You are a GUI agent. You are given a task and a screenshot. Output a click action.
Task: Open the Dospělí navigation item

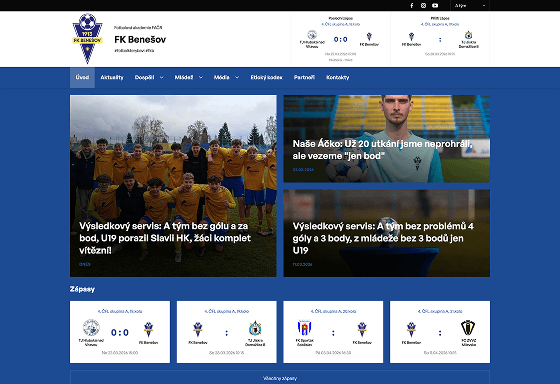[145, 77]
